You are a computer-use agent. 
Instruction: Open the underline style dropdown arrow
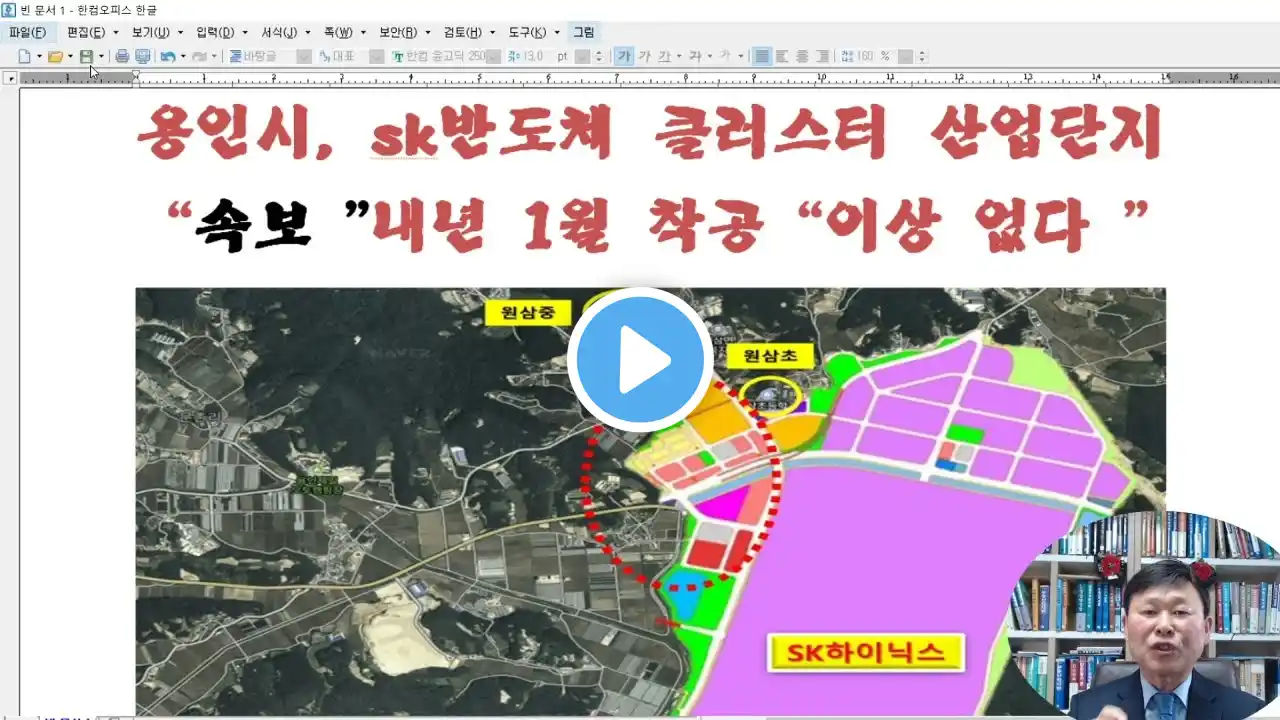pos(679,56)
